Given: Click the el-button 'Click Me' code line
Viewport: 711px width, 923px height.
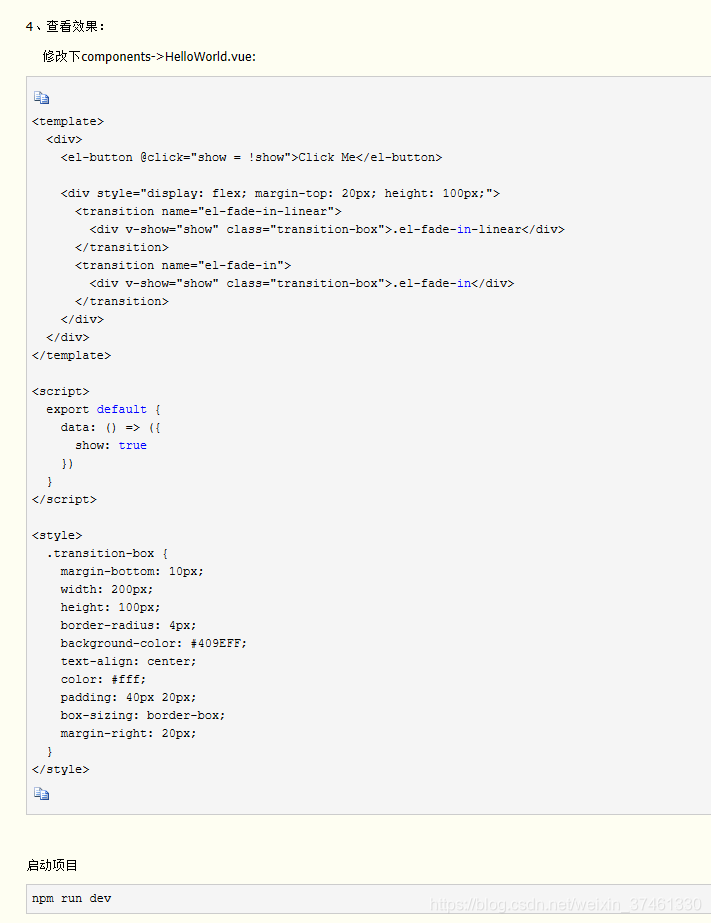Looking at the screenshot, I should click(x=251, y=157).
